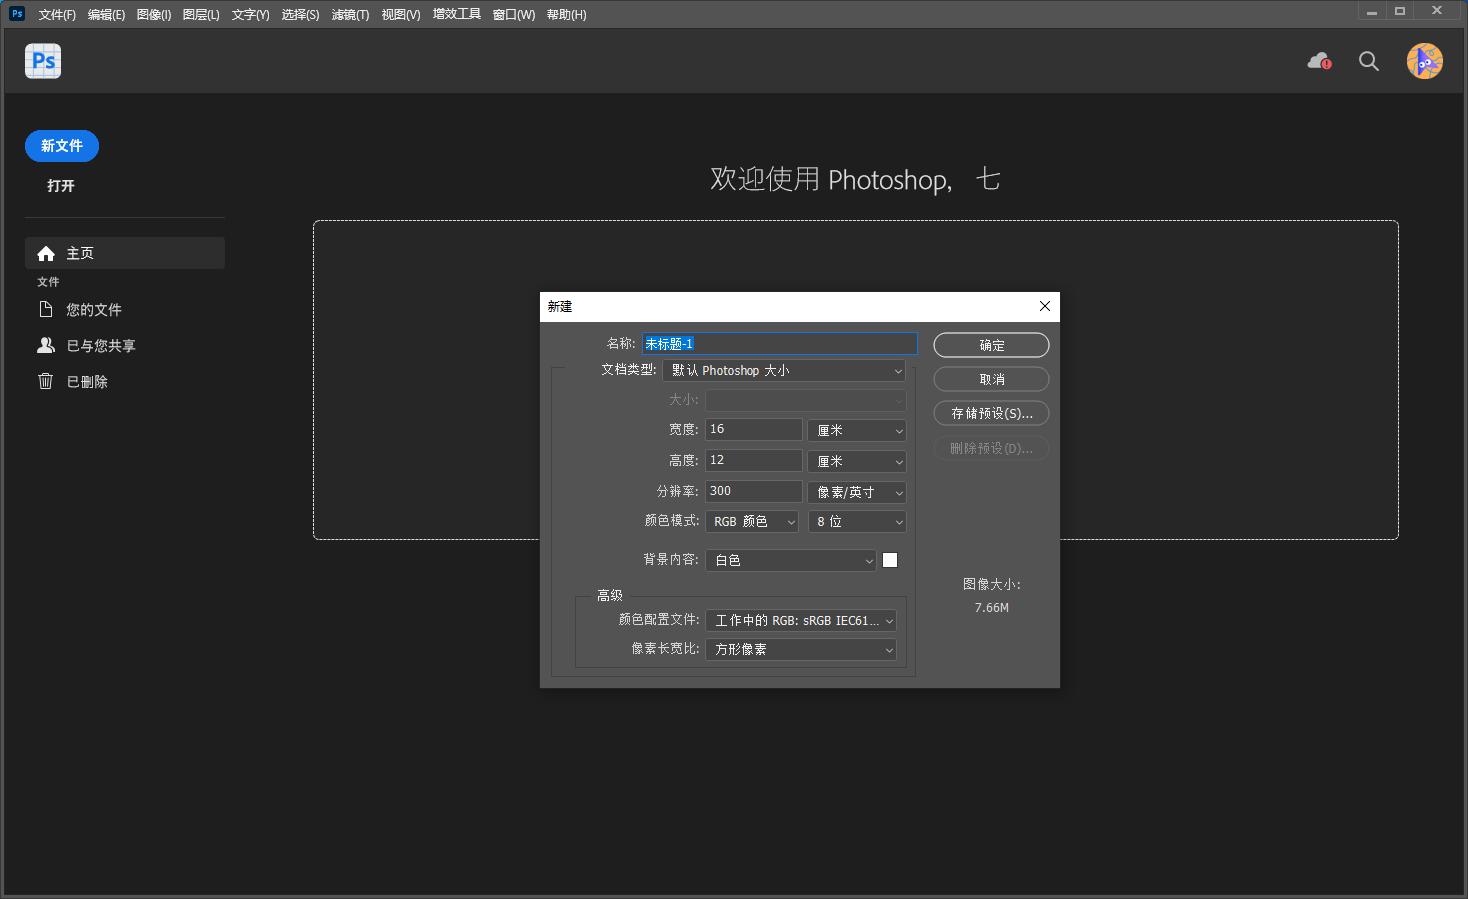Open the 帮助(H) menu

coord(566,15)
